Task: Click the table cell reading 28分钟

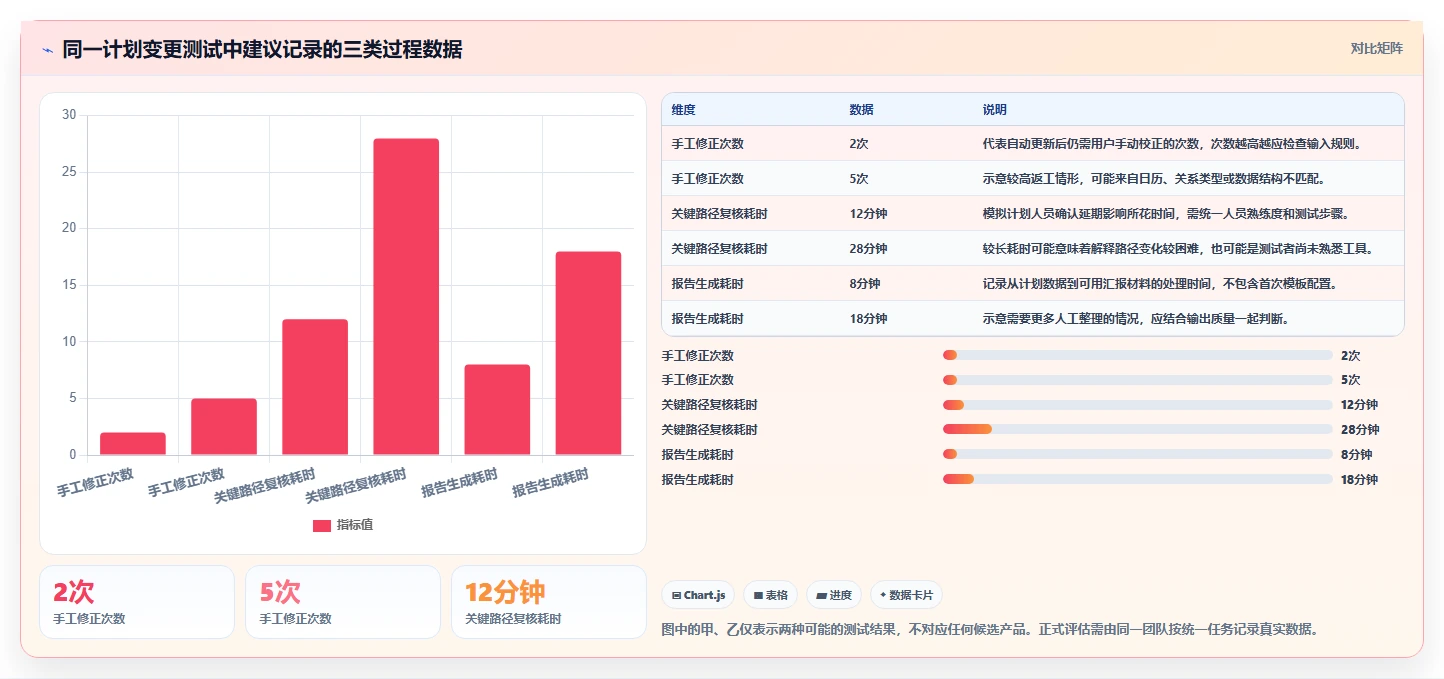Action: point(868,249)
